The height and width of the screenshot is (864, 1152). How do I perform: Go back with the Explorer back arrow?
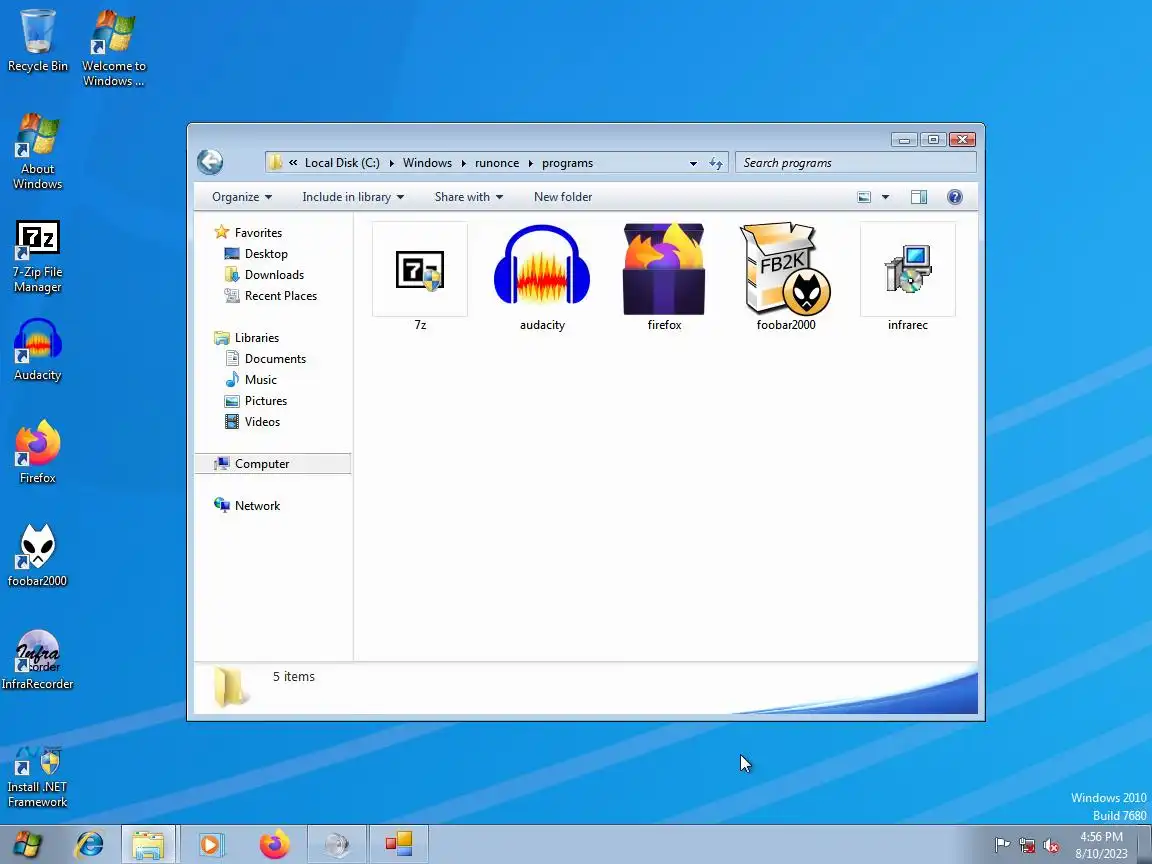(210, 162)
